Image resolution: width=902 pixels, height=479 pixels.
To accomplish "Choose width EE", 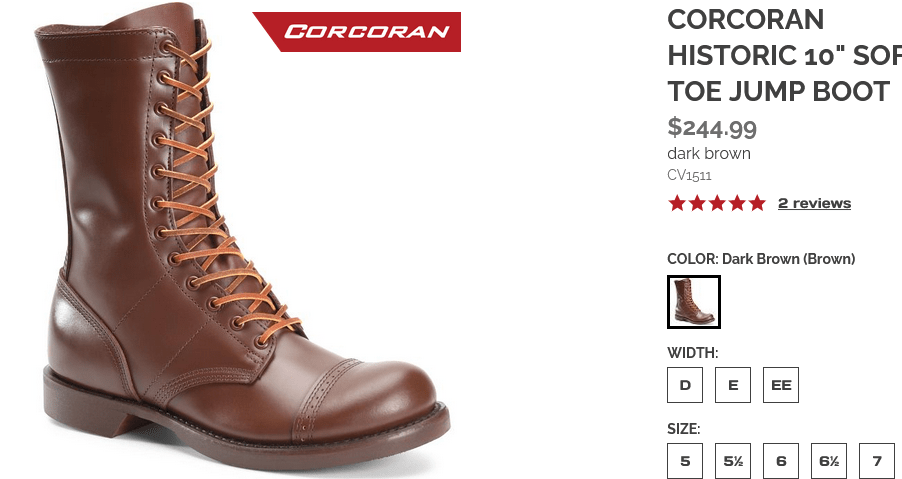I will [x=781, y=385].
